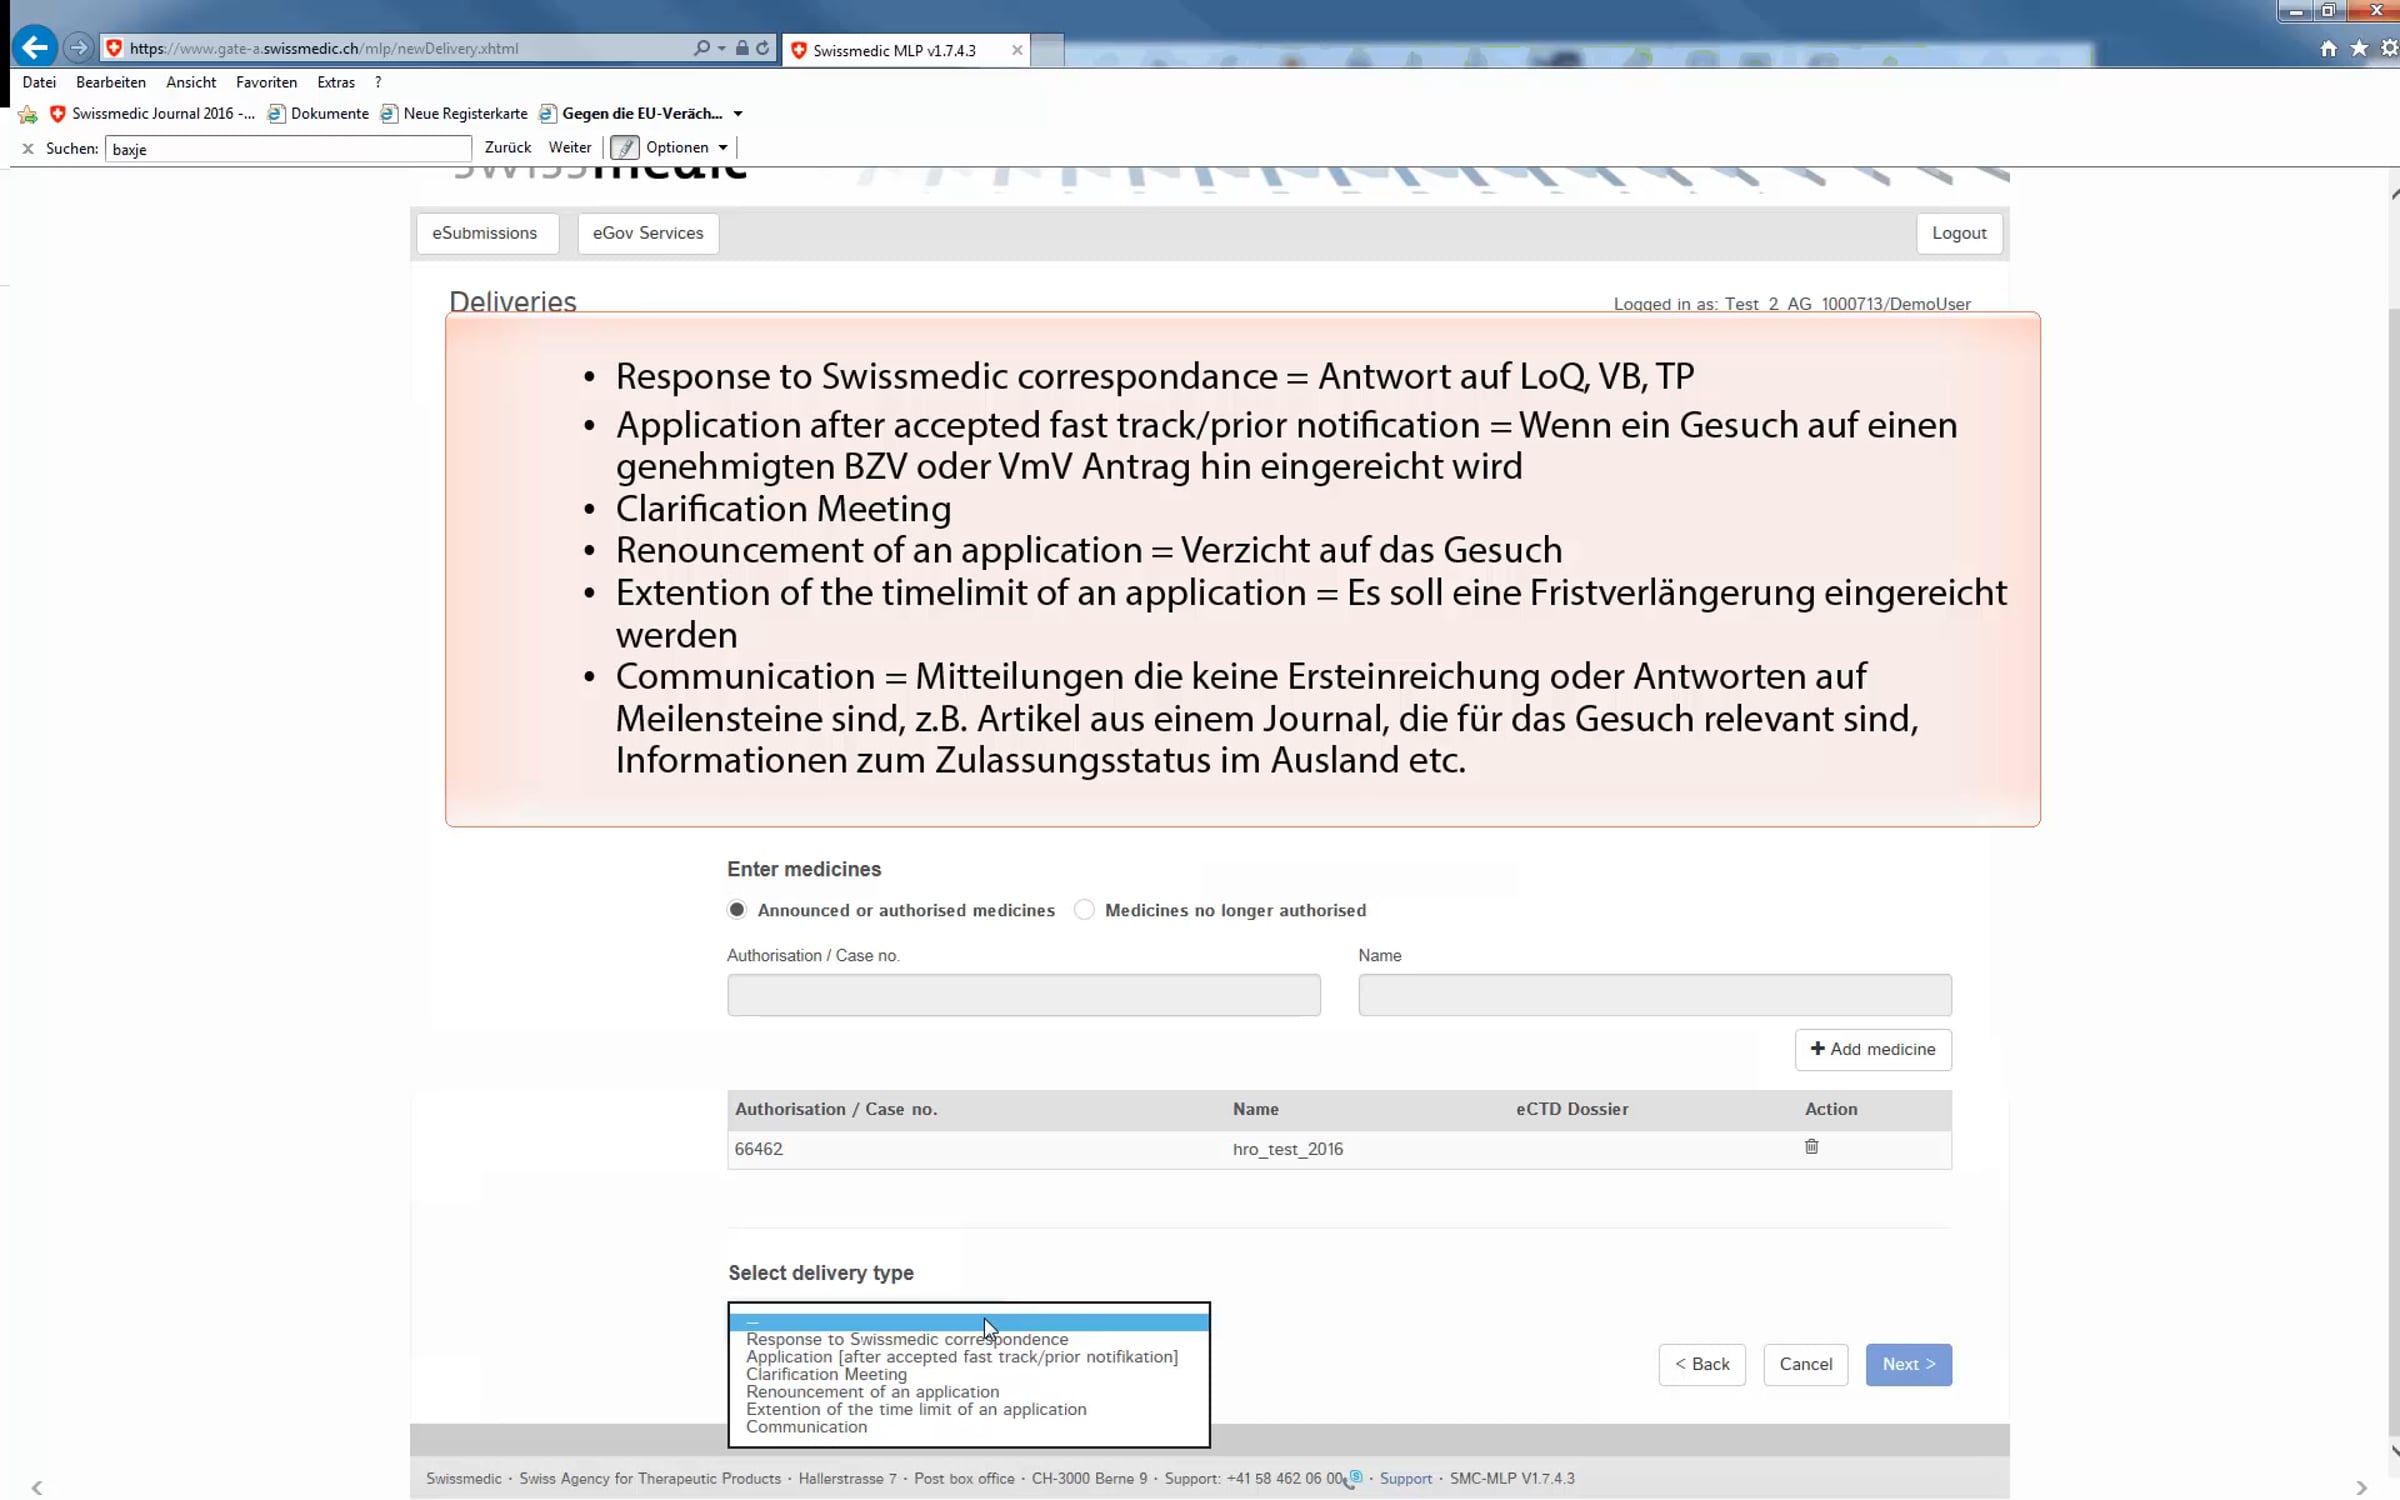
Task: Click the browser forward arrow button
Action: [78, 47]
